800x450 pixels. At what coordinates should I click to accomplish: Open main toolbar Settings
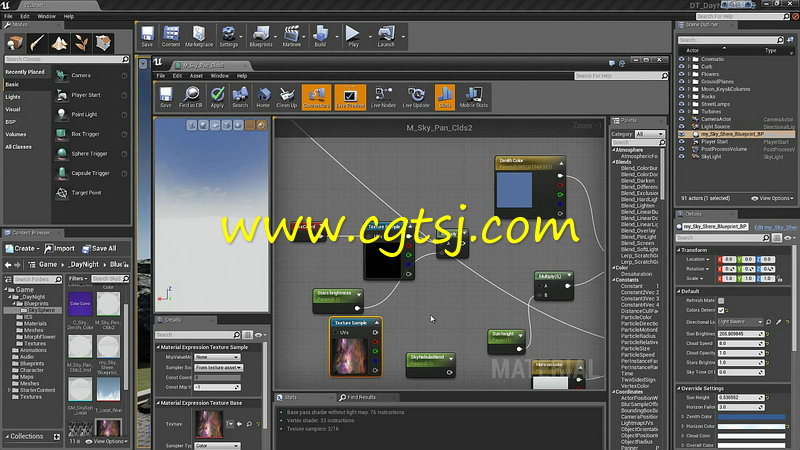pos(228,37)
